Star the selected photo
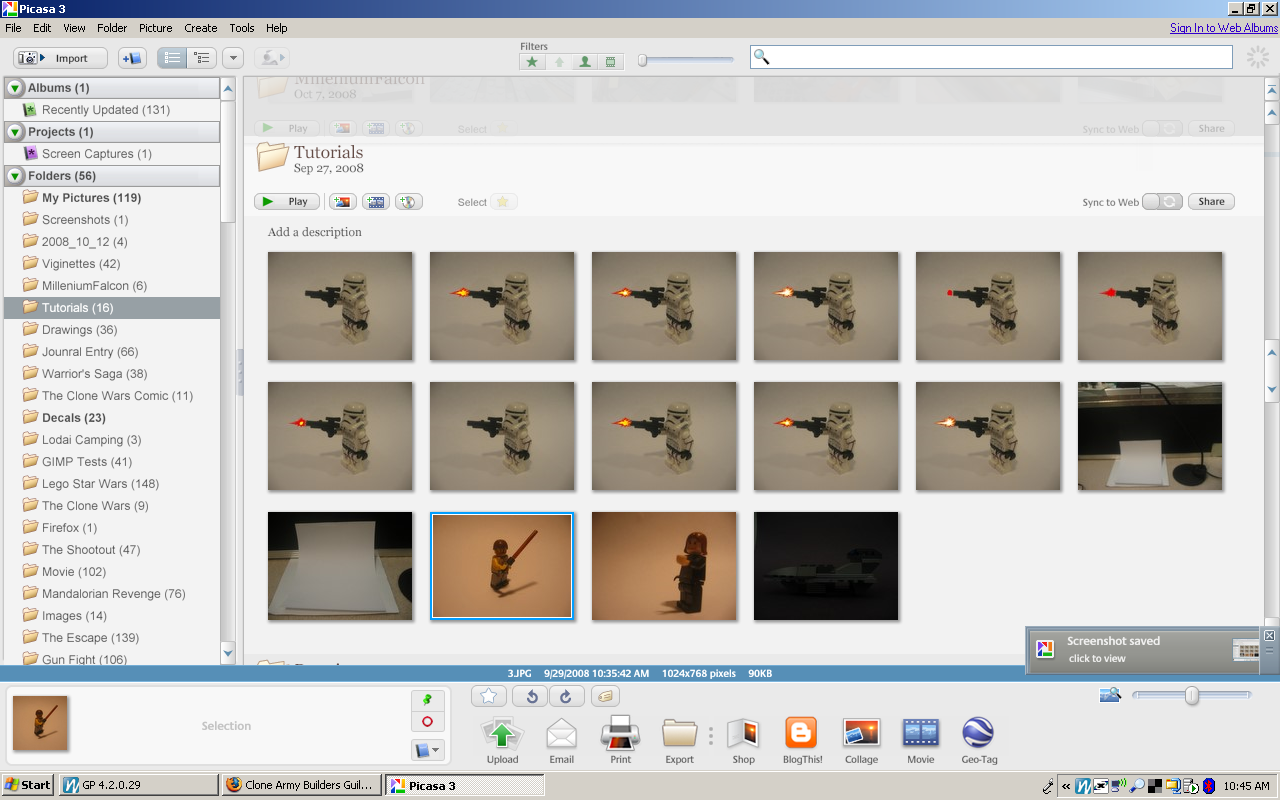The height and width of the screenshot is (800, 1280). 488,696
